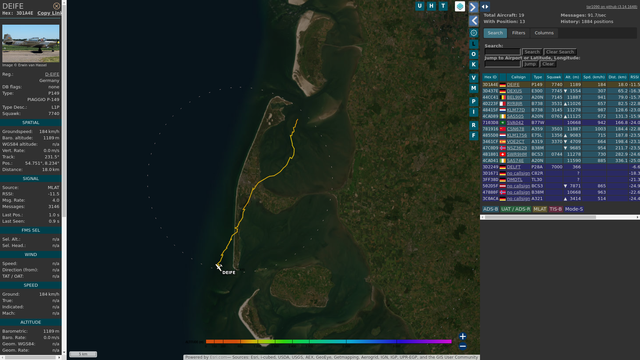Toggle the U map button

point(420,6)
